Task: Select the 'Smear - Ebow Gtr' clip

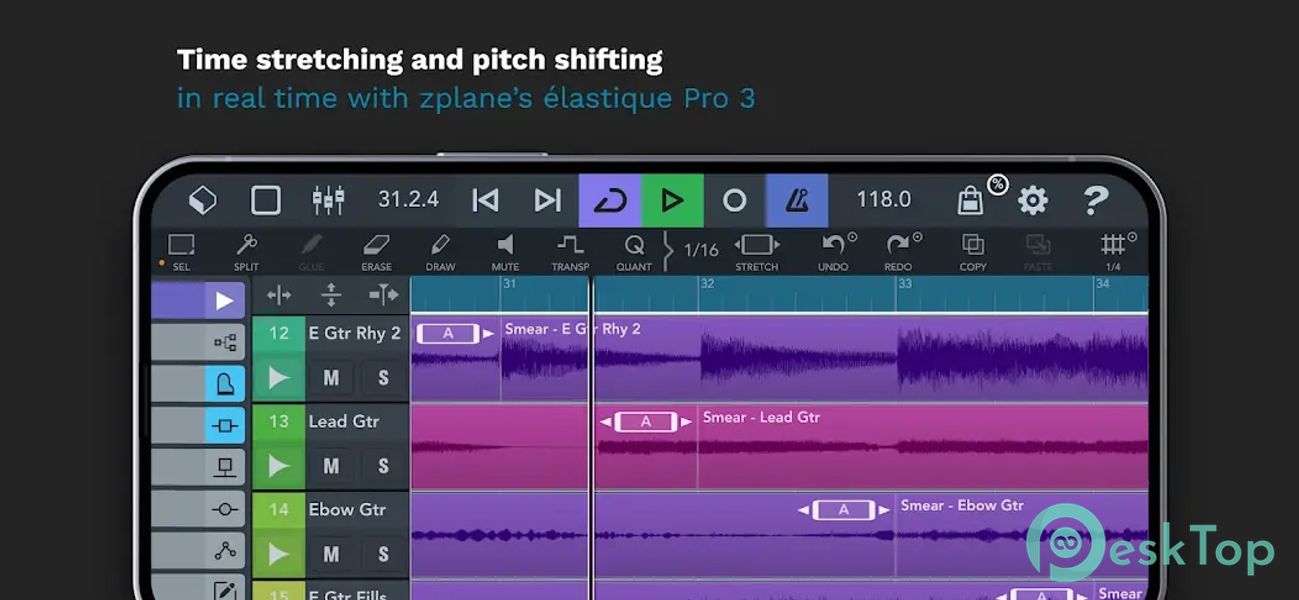Action: point(962,505)
